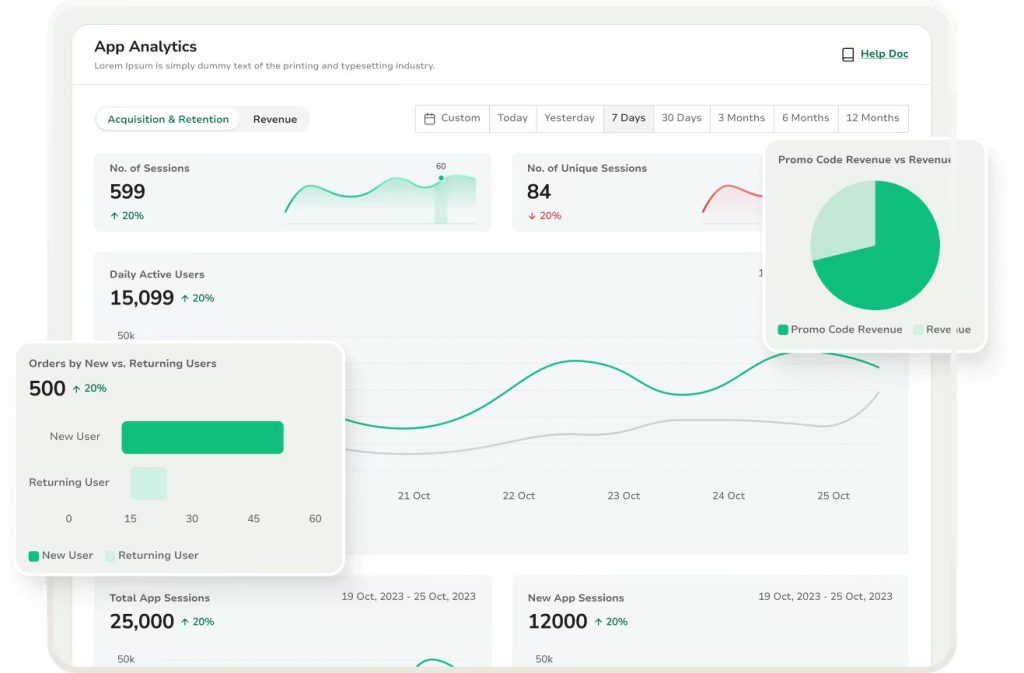Select the 12 Months range
The width and height of the screenshot is (1024, 673).
coord(872,118)
